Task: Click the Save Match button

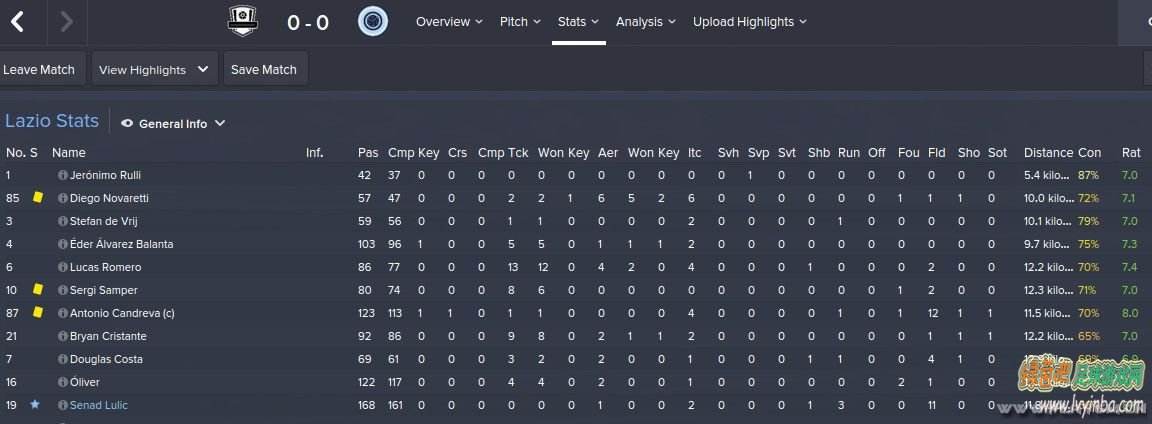Action: coord(264,70)
